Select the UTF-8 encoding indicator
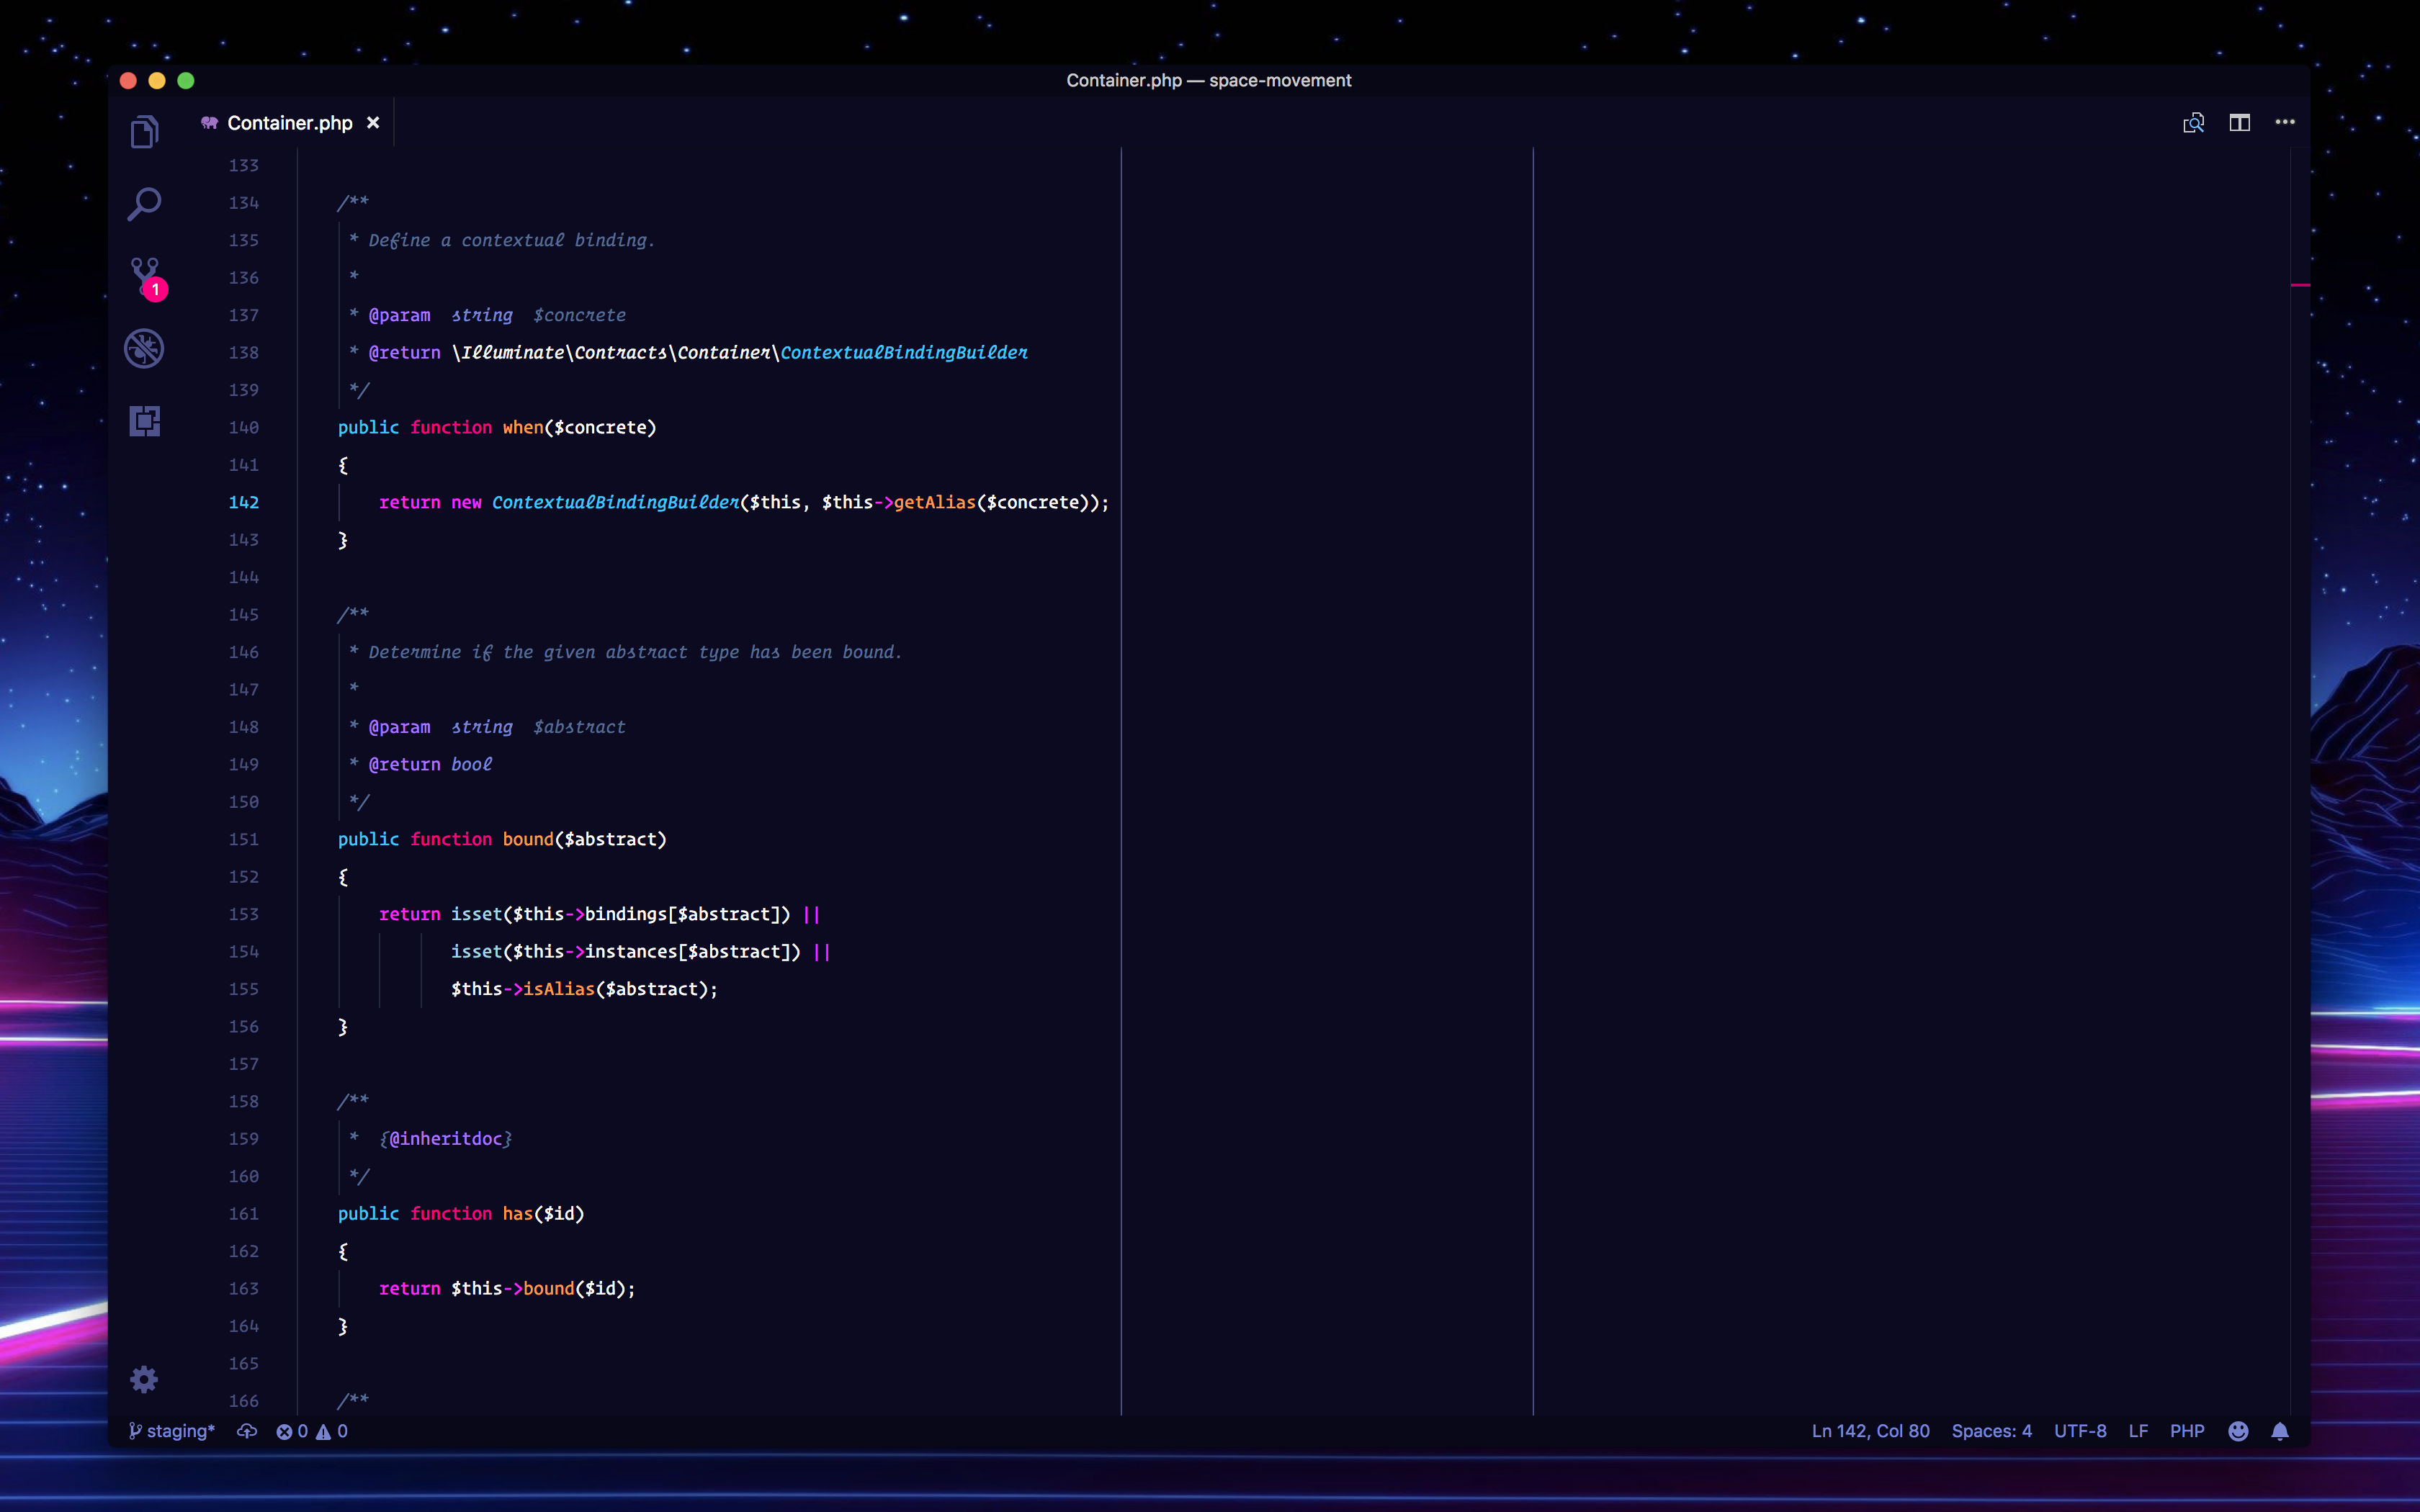 point(2079,1431)
